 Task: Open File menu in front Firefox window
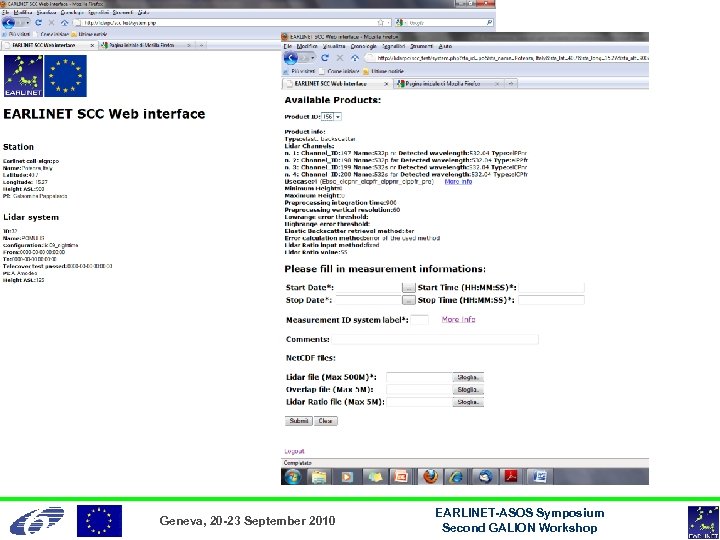coord(288,46)
